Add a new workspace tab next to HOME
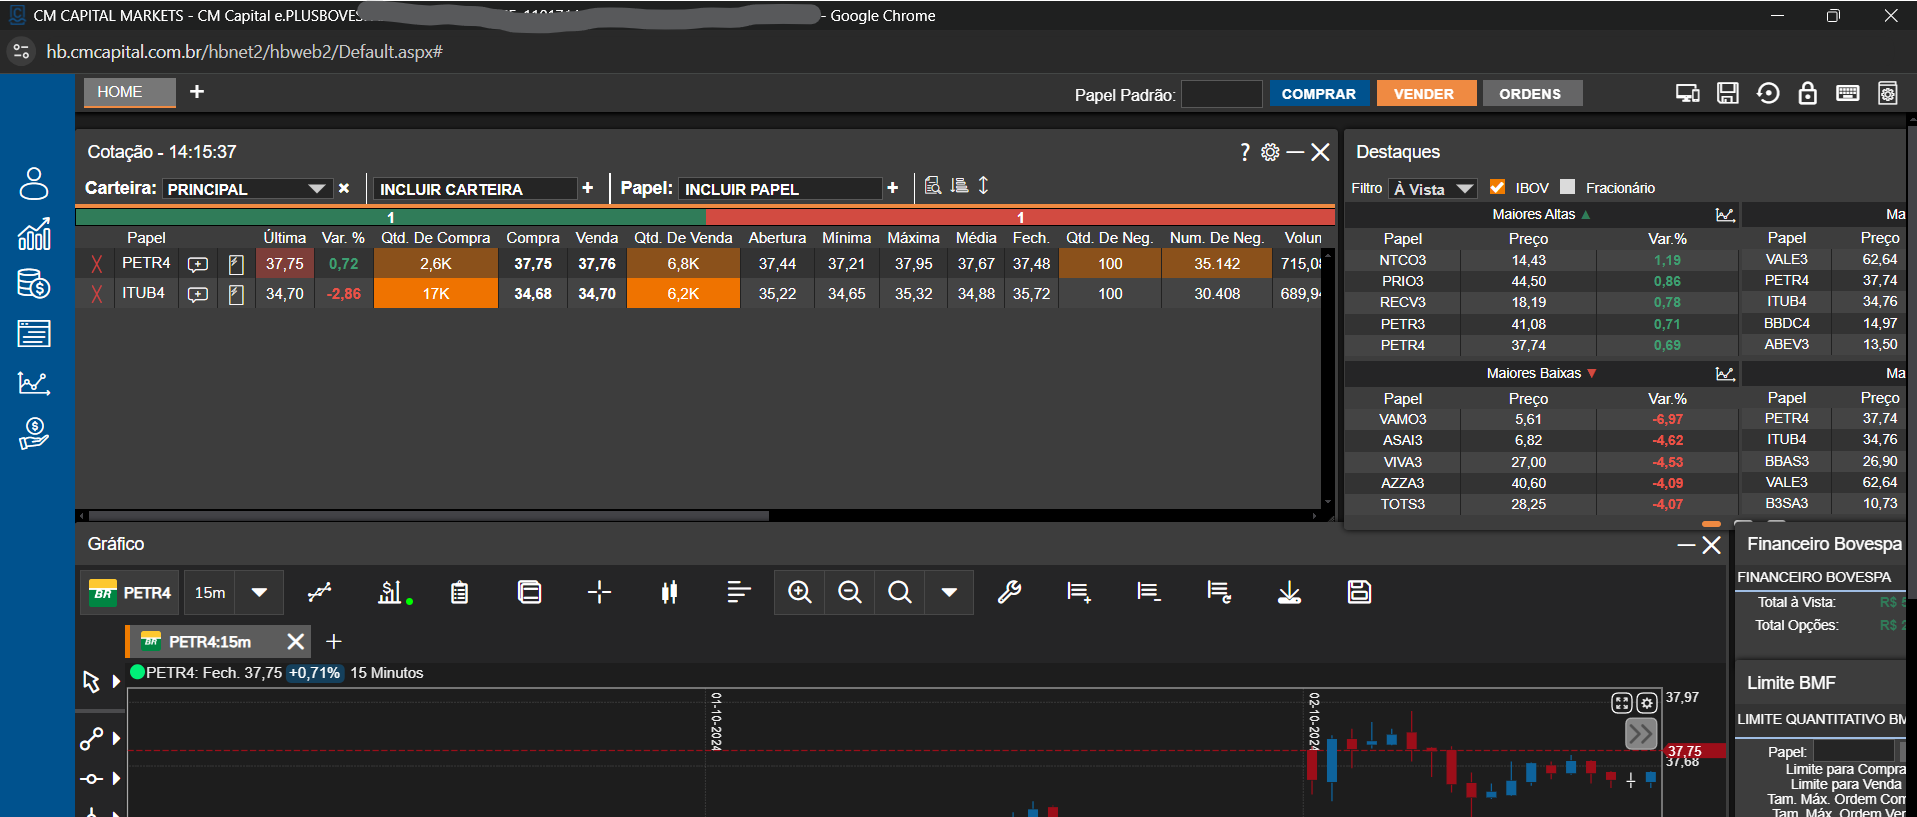1917x817 pixels. pyautogui.click(x=197, y=92)
